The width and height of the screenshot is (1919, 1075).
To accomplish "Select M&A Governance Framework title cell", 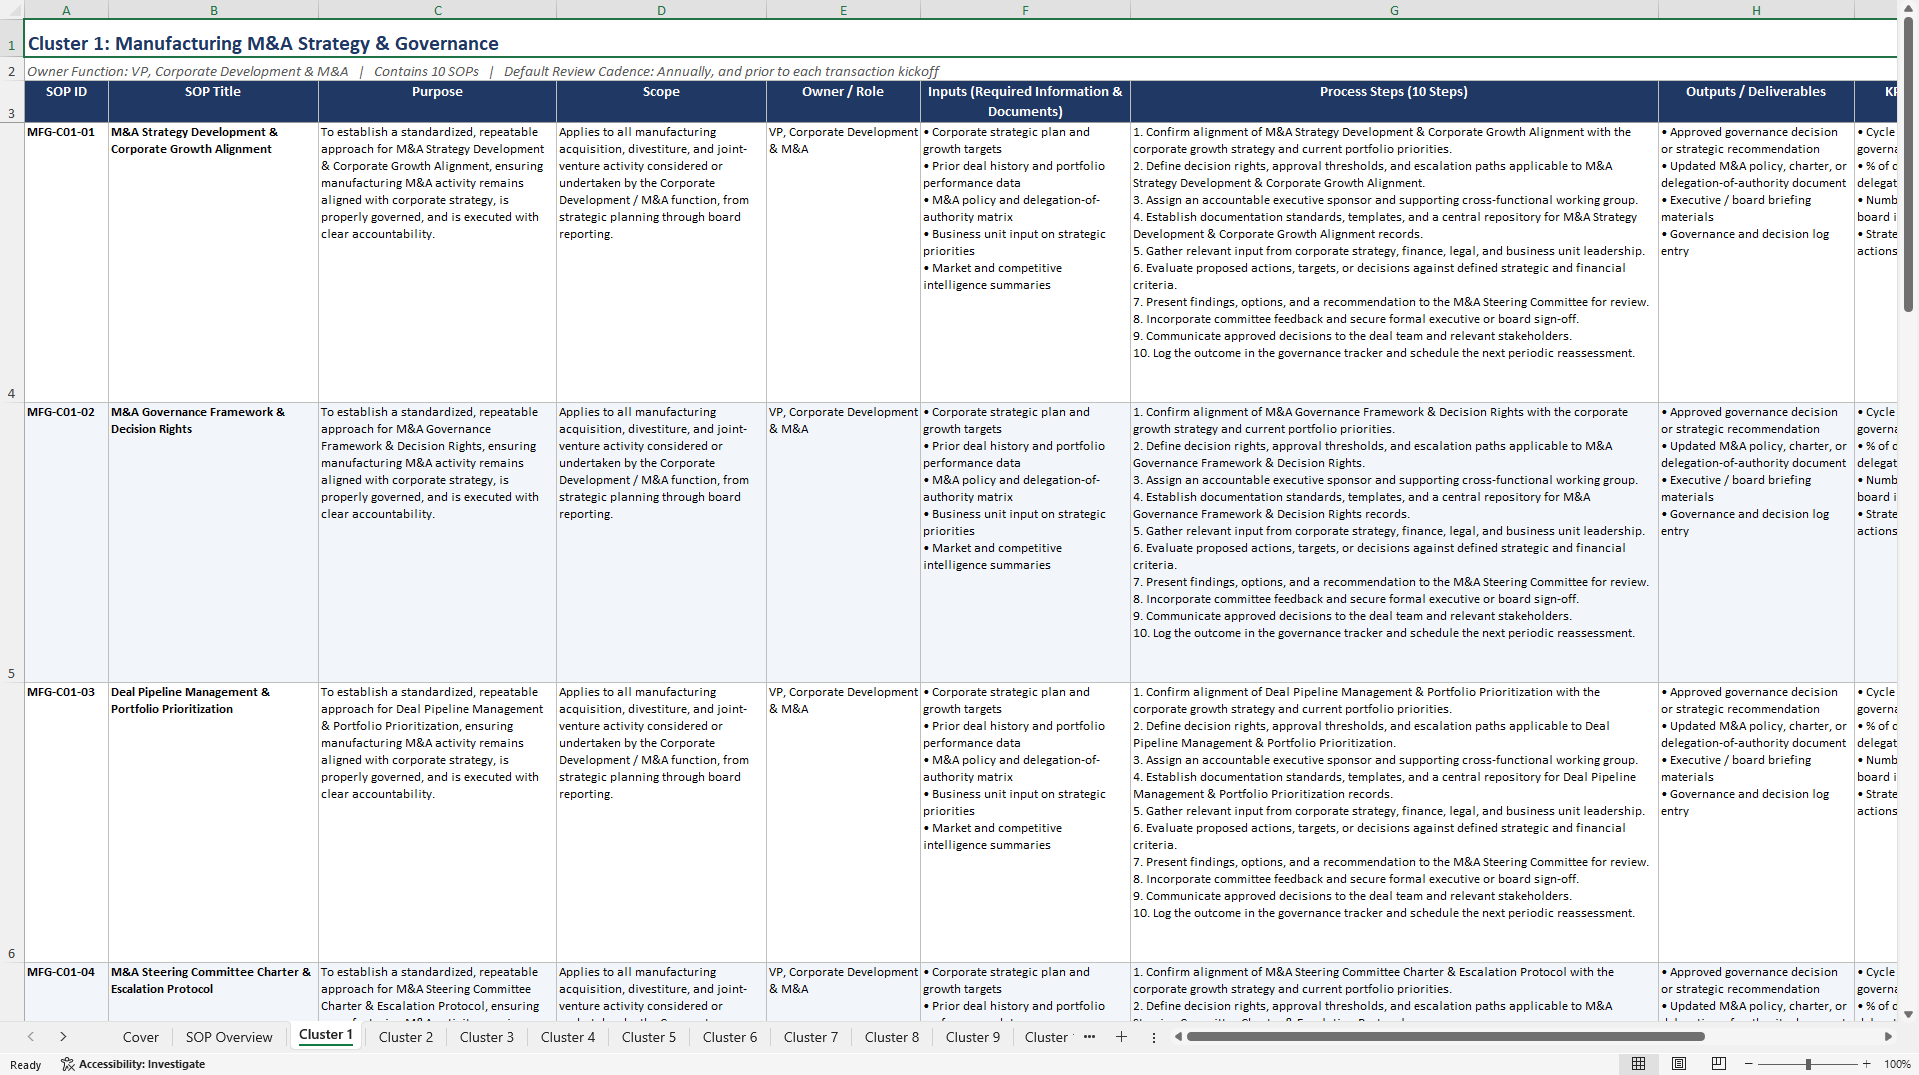I will (213, 543).
